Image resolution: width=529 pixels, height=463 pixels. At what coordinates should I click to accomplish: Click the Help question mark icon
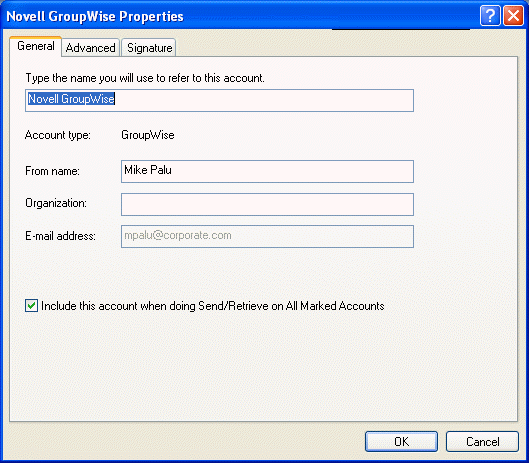point(490,16)
